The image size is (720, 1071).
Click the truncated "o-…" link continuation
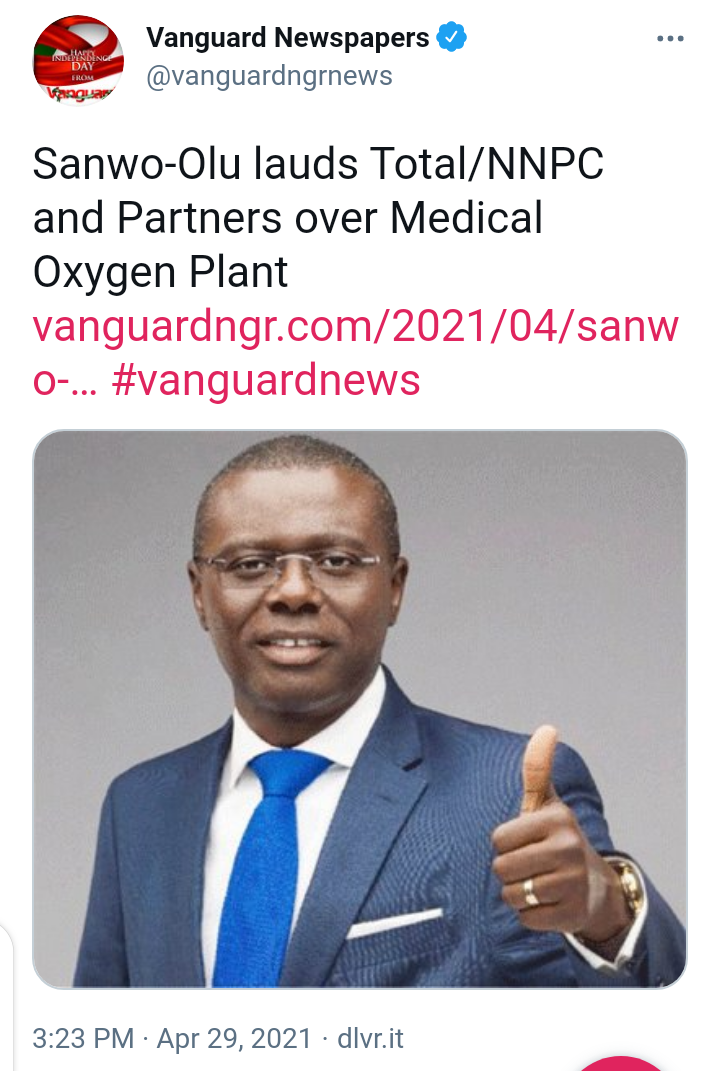coord(66,381)
